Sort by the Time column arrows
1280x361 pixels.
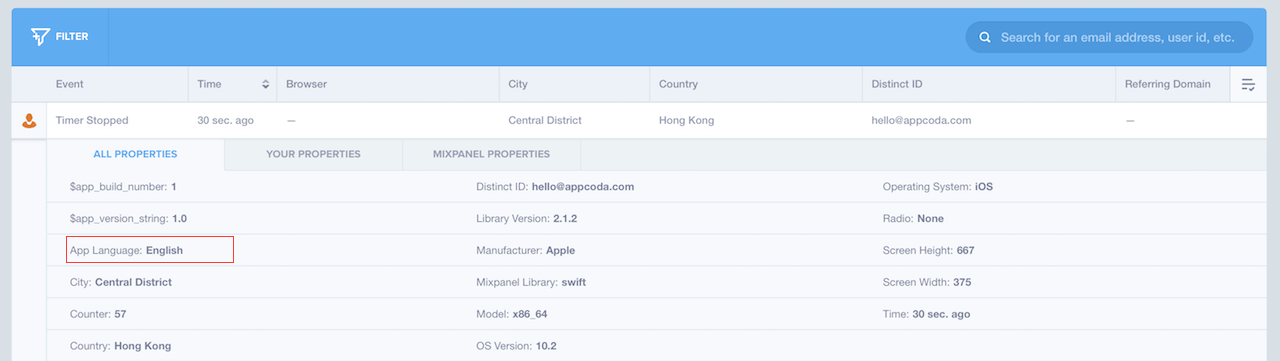pyautogui.click(x=265, y=85)
